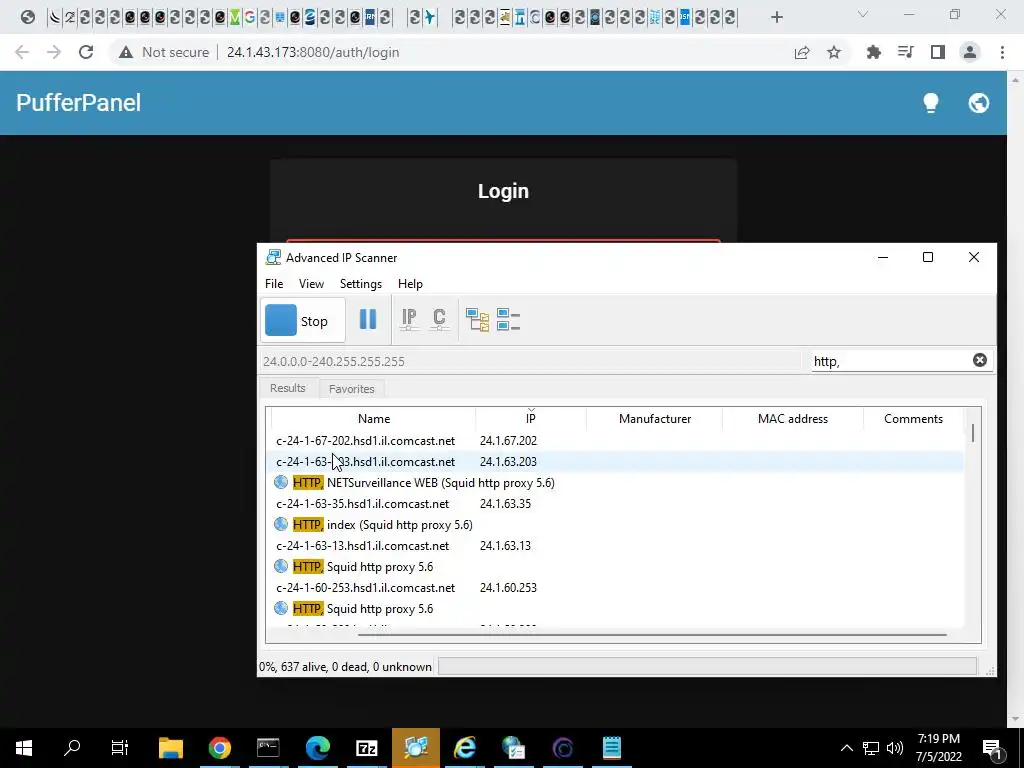Click the class C subnet toolbar icon
Image resolution: width=1024 pixels, height=768 pixels.
click(439, 319)
